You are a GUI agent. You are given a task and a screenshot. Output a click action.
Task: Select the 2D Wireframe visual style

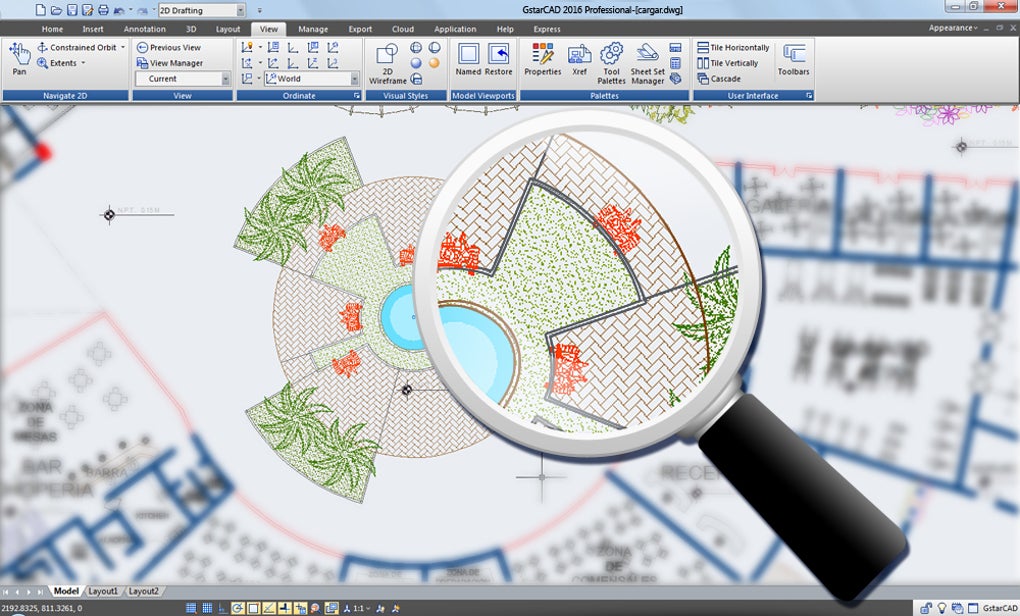point(388,63)
